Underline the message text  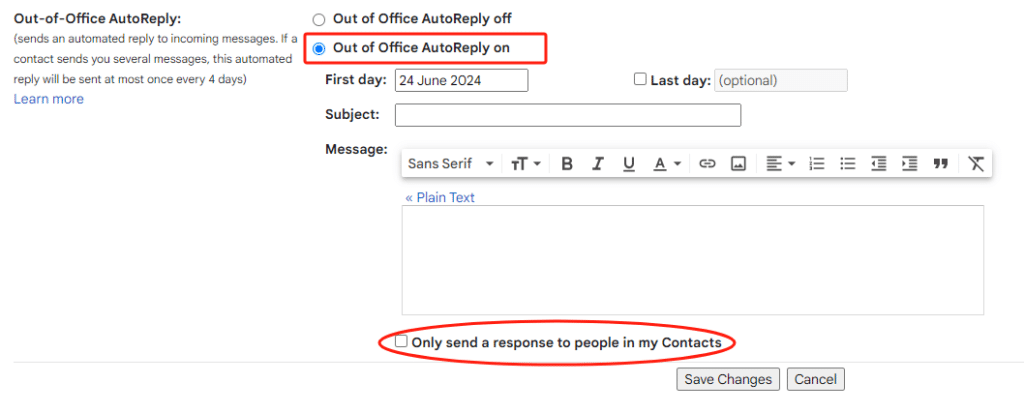629,164
